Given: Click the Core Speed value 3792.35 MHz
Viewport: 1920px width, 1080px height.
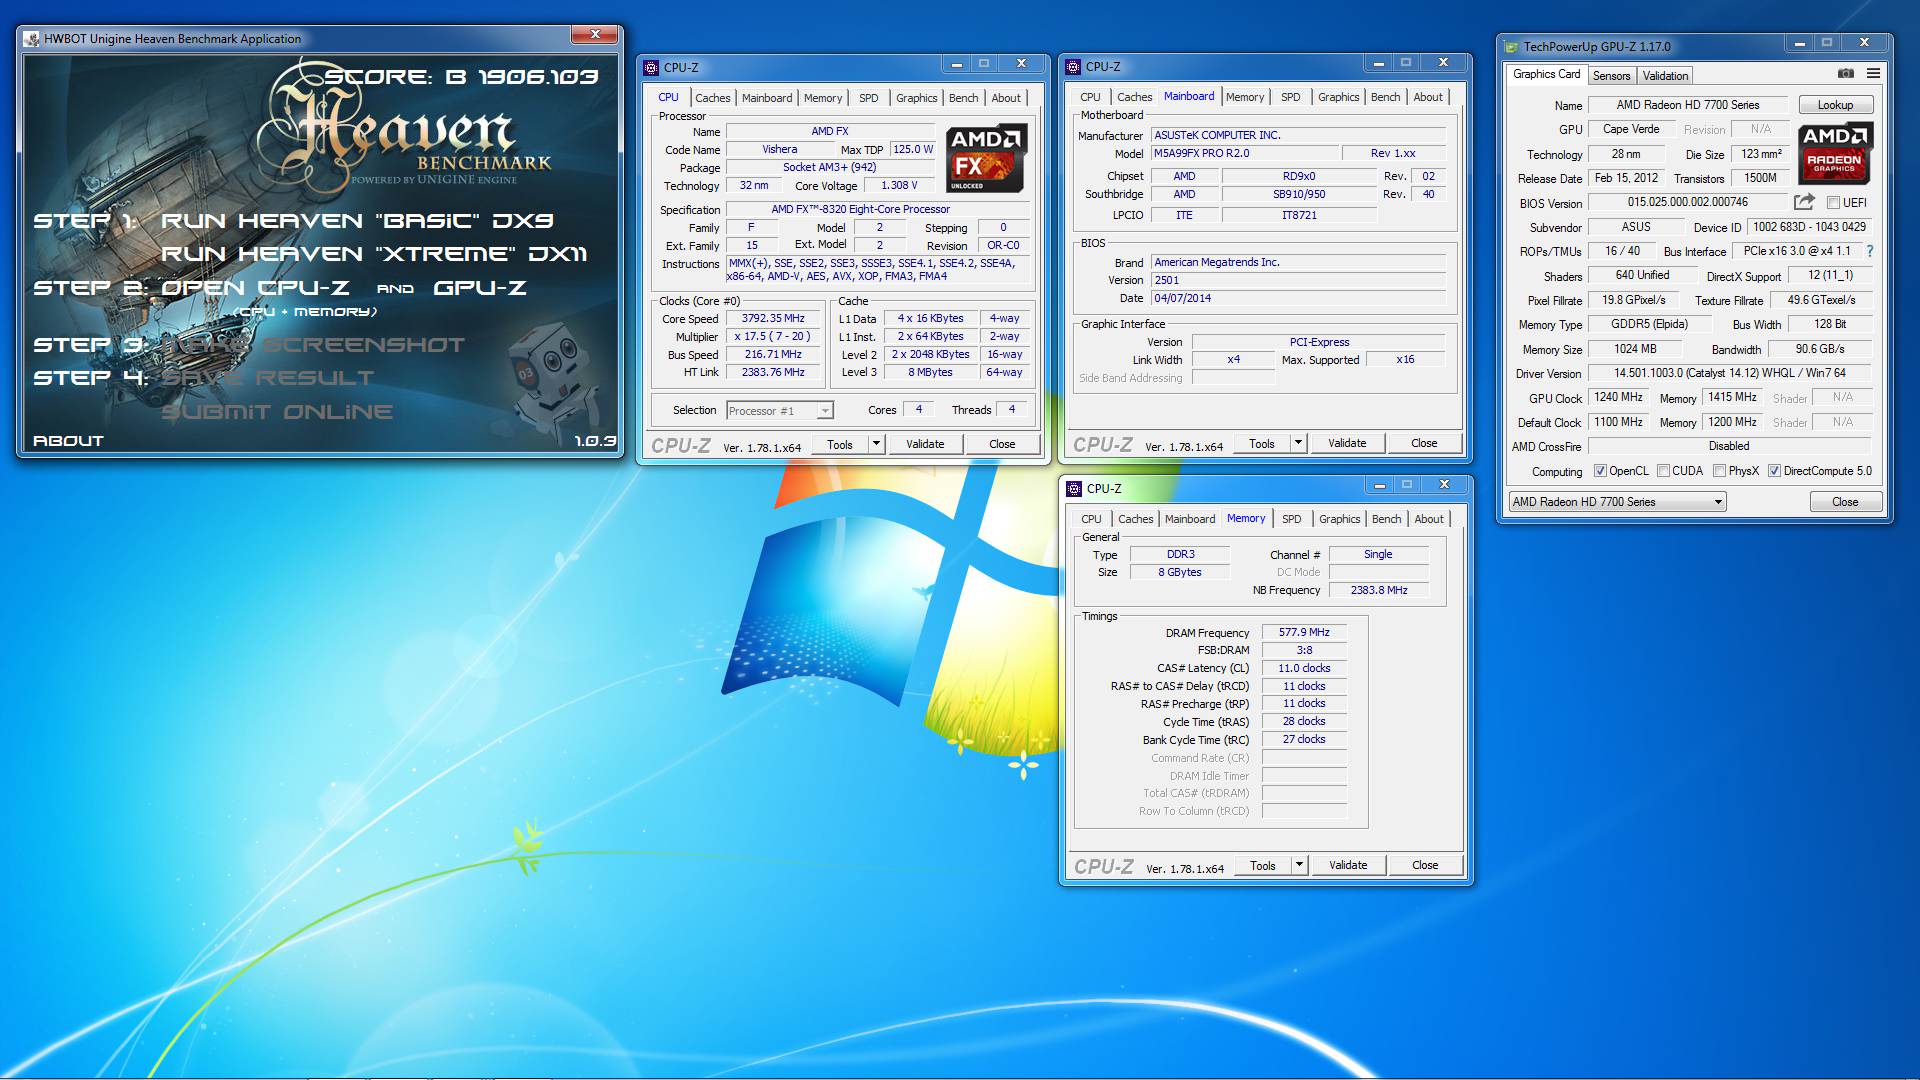Looking at the screenshot, I should 773,318.
